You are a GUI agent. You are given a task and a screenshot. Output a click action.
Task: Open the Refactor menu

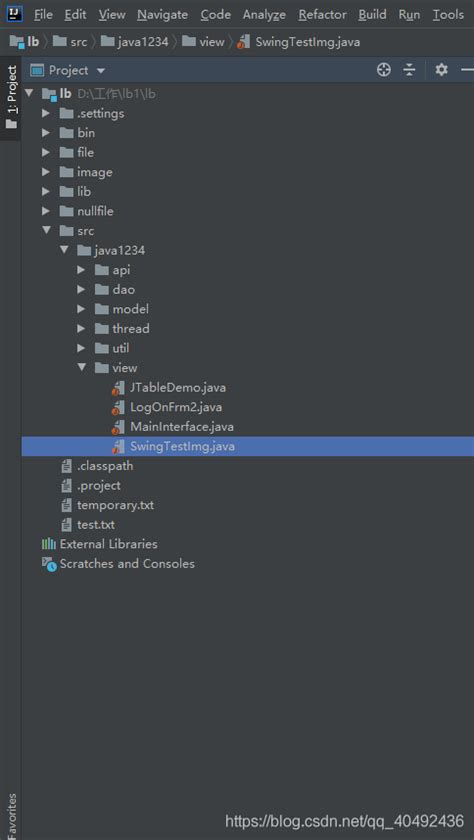click(x=322, y=14)
